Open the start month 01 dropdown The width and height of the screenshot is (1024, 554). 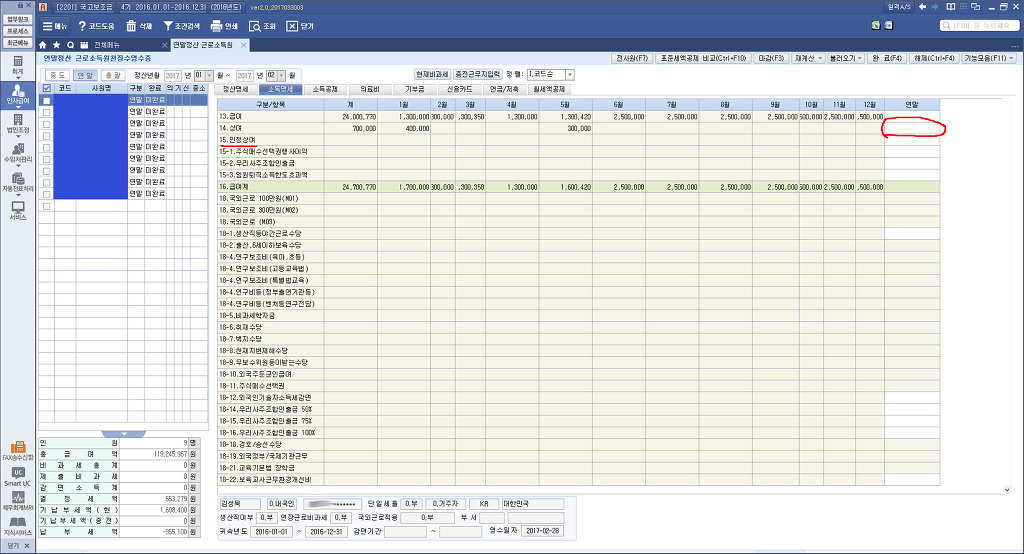coord(204,75)
